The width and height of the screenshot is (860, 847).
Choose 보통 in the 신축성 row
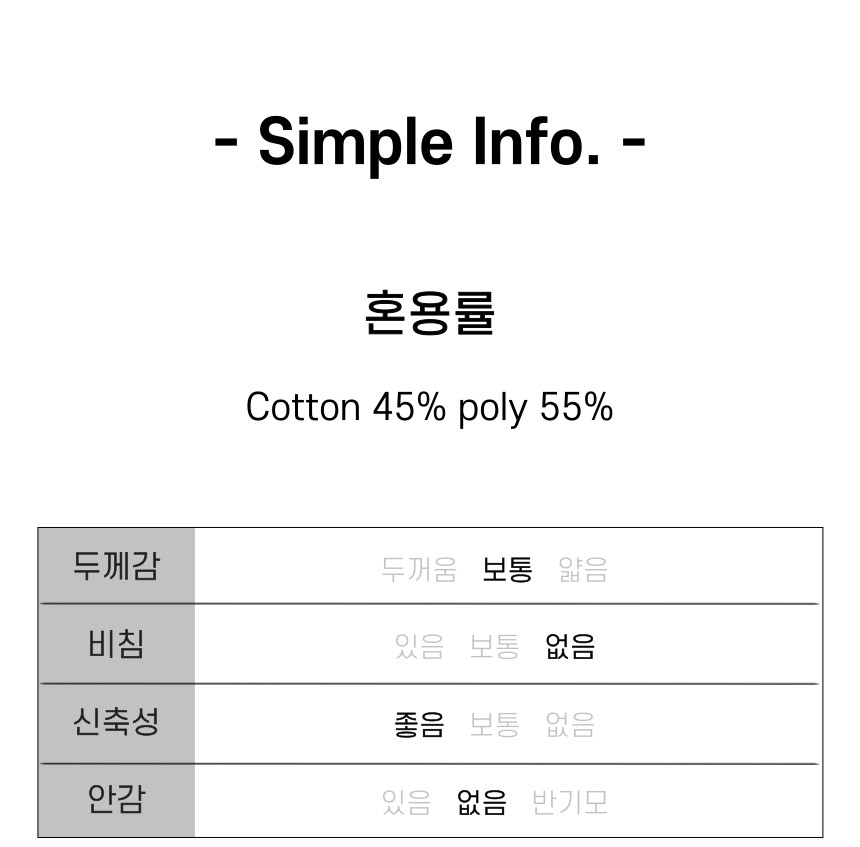pos(494,725)
